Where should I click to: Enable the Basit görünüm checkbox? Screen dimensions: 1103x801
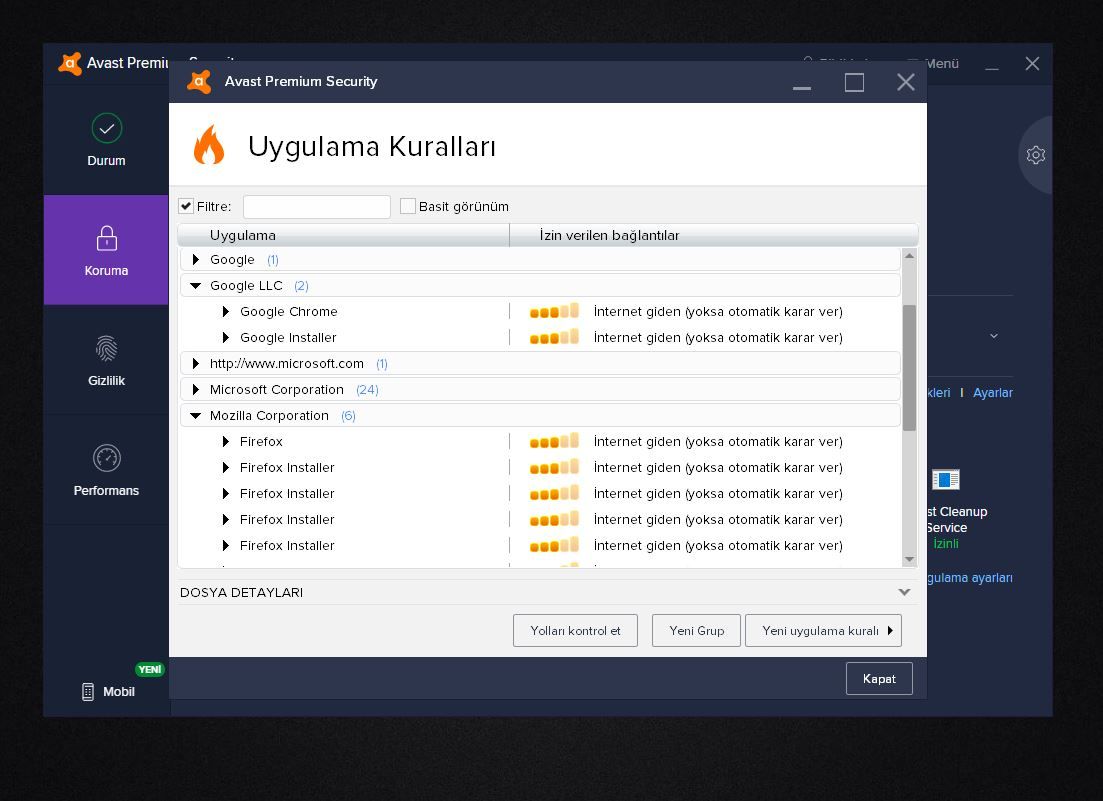coord(407,206)
